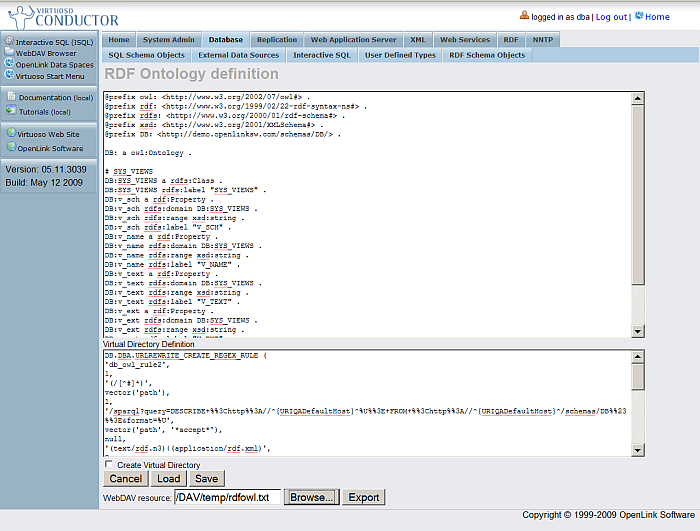Open the Web Application Server tab
This screenshot has height=531, width=700.
(x=354, y=40)
